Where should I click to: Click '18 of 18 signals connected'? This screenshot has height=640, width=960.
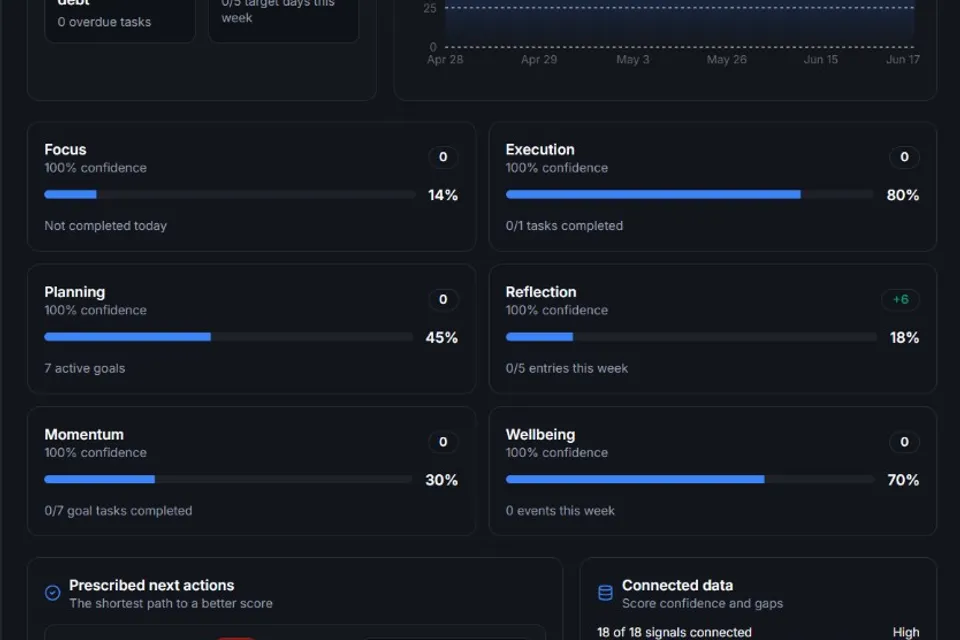coord(674,633)
